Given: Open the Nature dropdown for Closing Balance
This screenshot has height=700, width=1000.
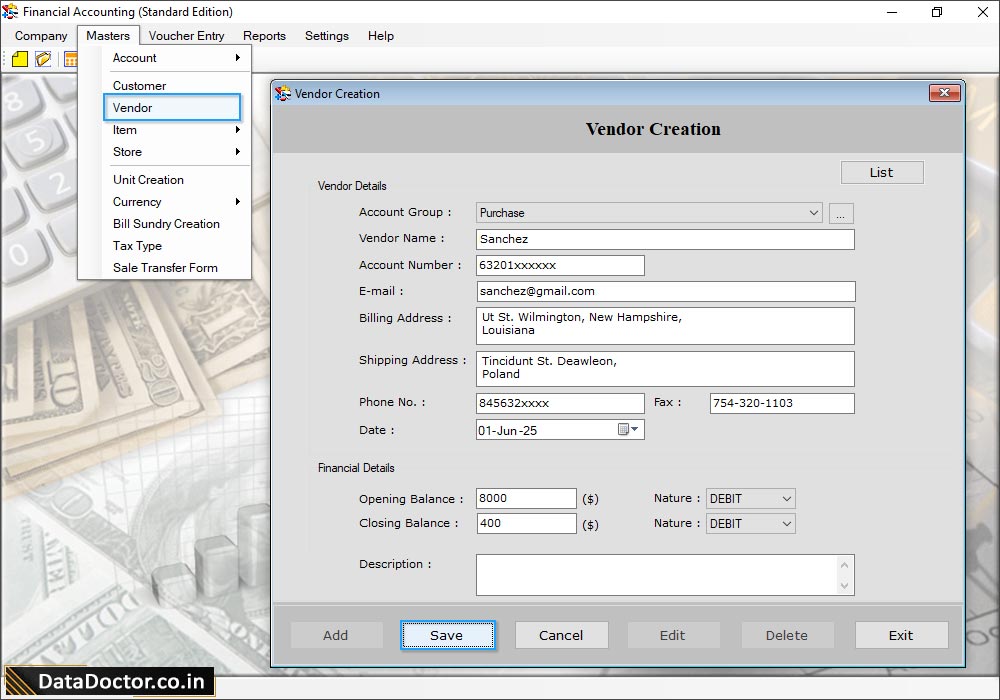Looking at the screenshot, I should [786, 523].
